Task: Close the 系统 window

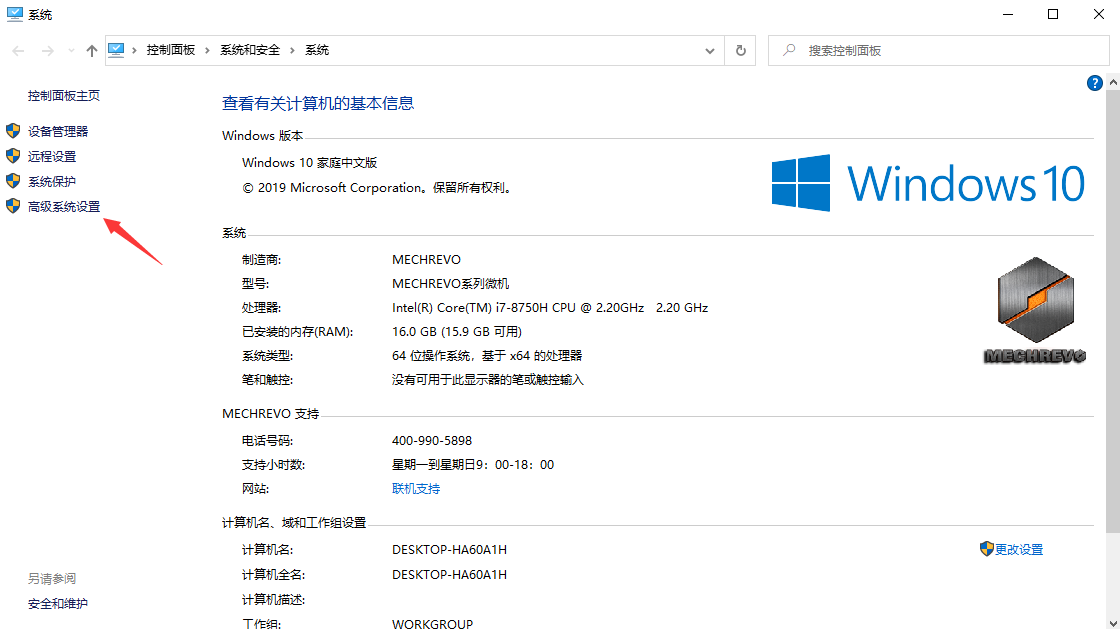Action: click(x=1099, y=14)
